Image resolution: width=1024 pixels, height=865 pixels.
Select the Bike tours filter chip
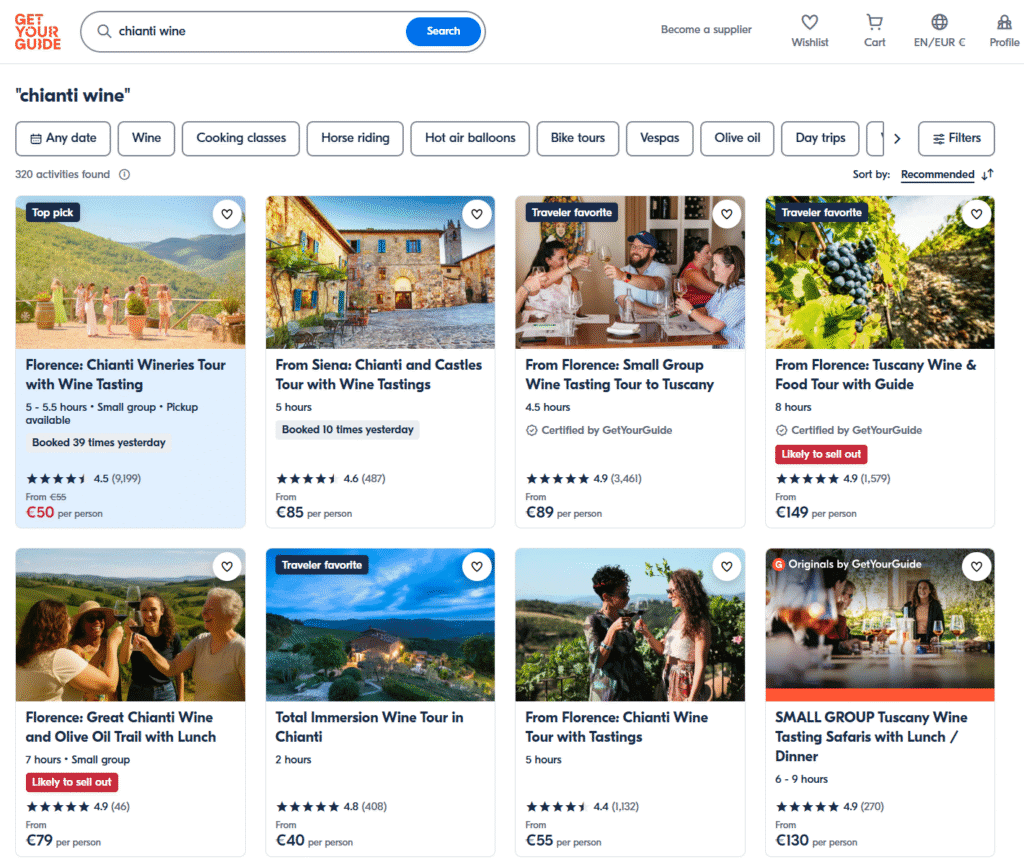578,138
